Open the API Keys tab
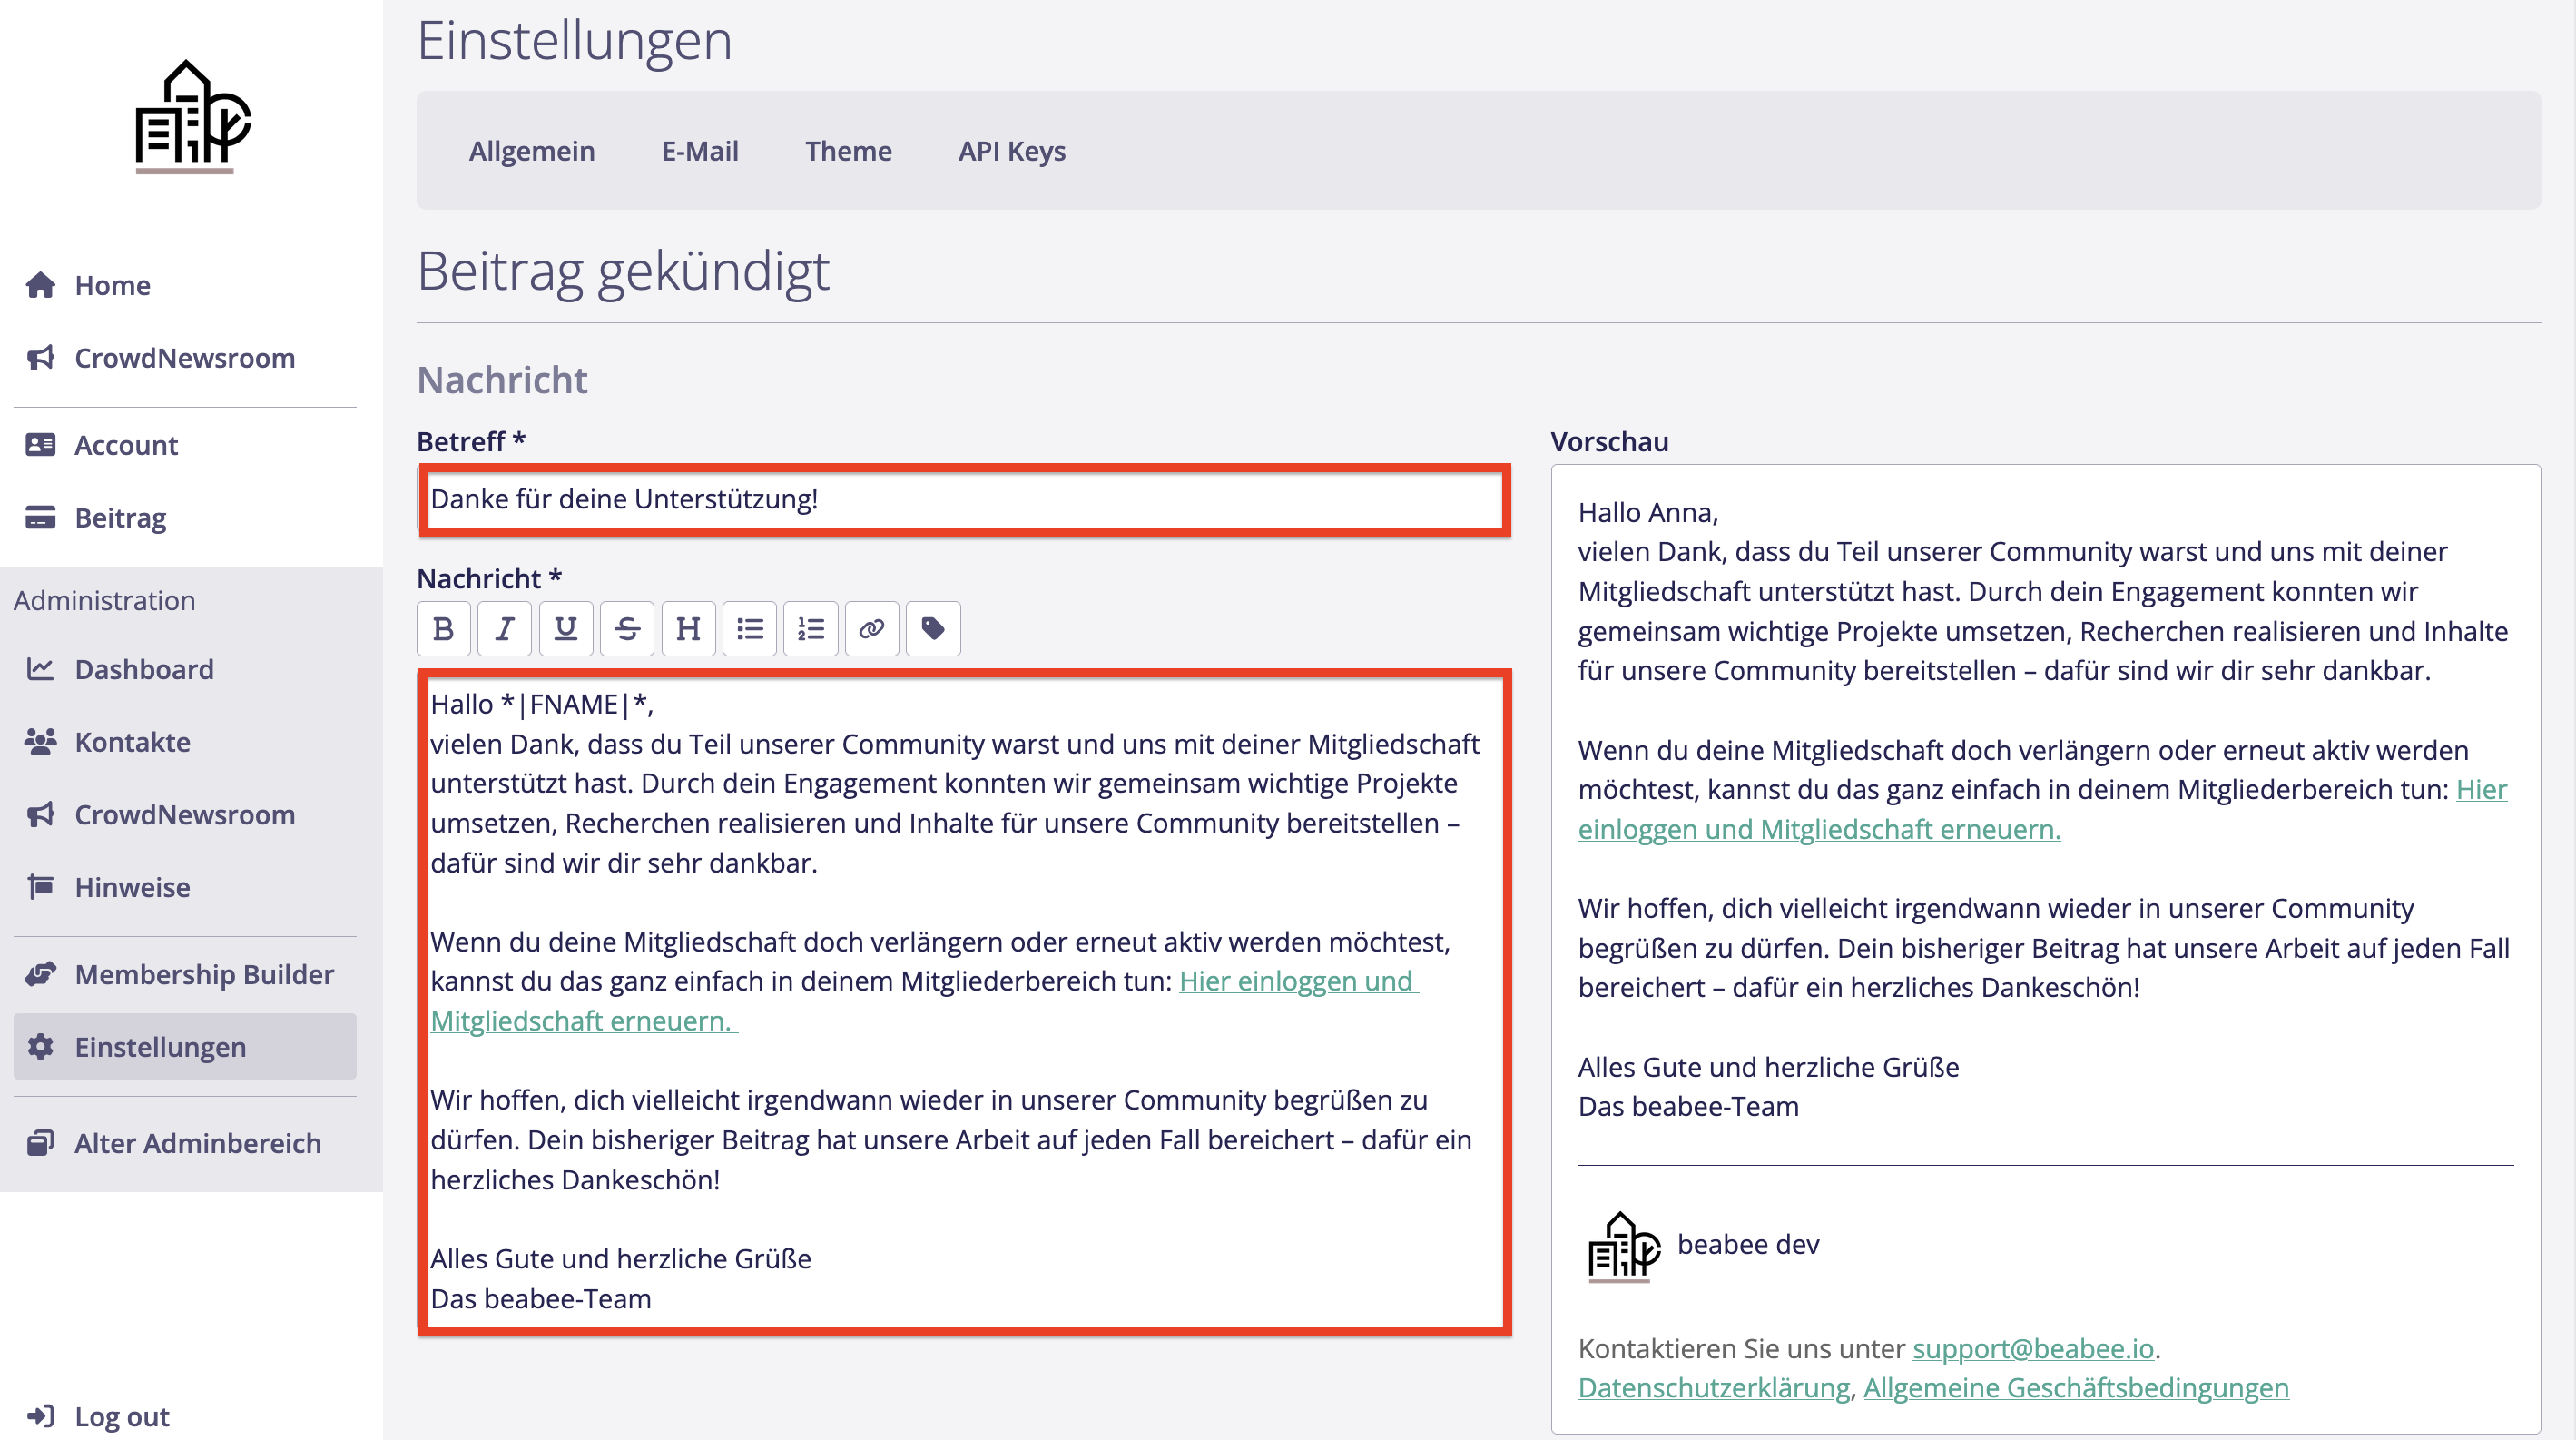 pyautogui.click(x=1011, y=151)
